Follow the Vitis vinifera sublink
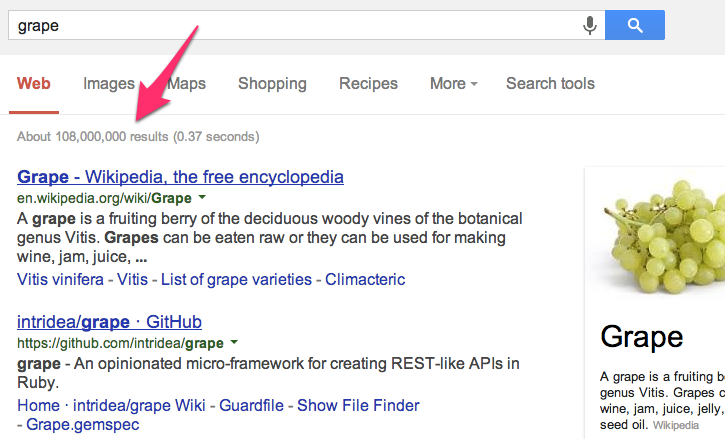Viewport: 725px width, 439px height. pyautogui.click(x=60, y=280)
